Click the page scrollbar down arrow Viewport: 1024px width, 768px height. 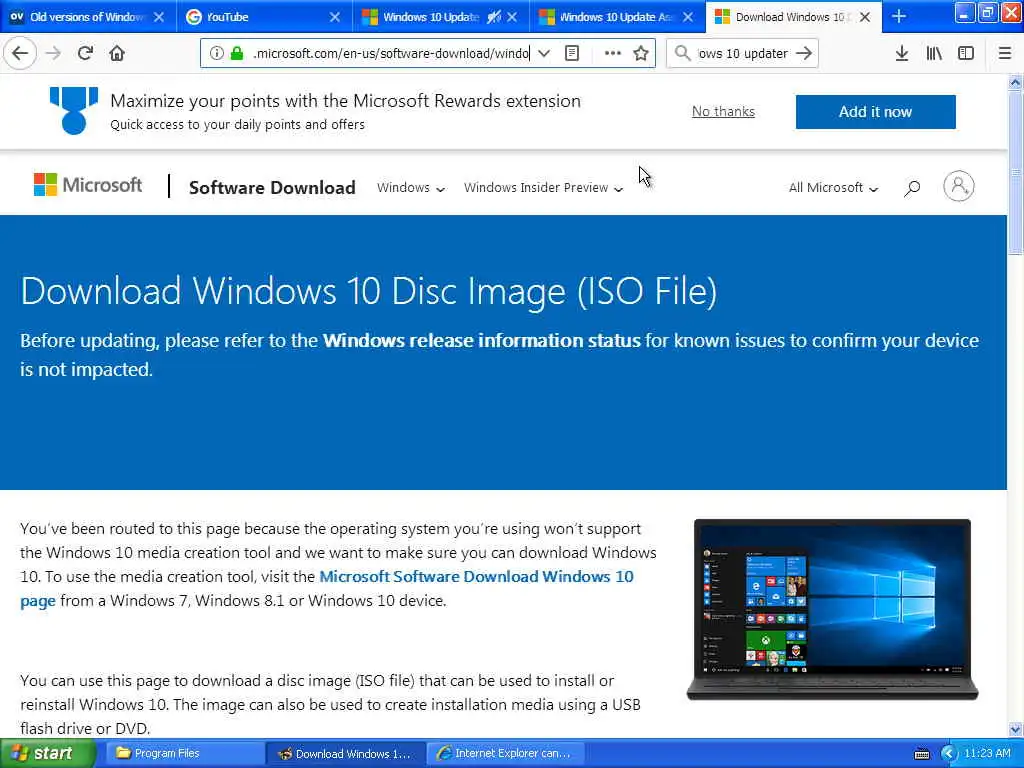click(1015, 729)
